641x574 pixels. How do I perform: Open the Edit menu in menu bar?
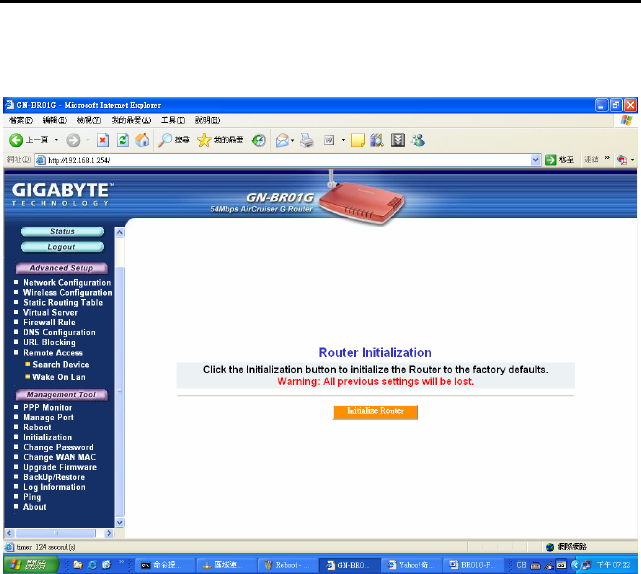click(x=54, y=120)
